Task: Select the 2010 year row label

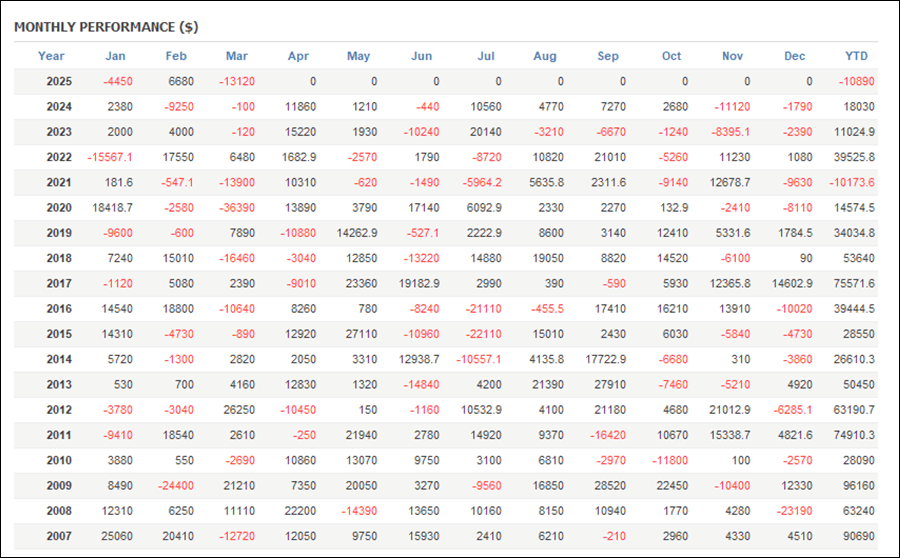Action: (x=59, y=460)
